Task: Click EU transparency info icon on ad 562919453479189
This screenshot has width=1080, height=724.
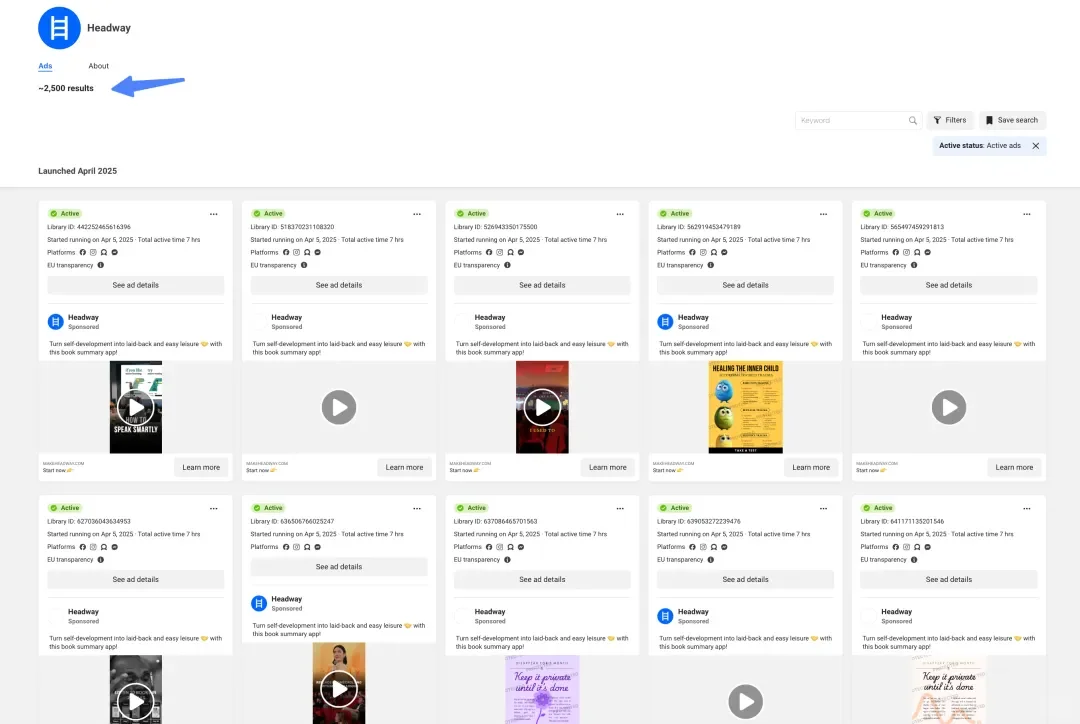Action: click(x=710, y=265)
